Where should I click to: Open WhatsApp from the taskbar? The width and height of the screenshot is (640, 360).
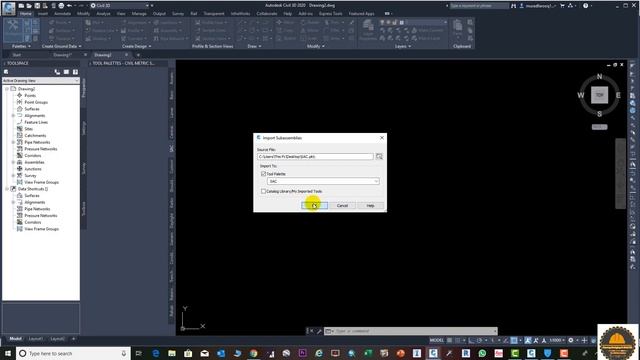pyautogui.click(x=482, y=353)
